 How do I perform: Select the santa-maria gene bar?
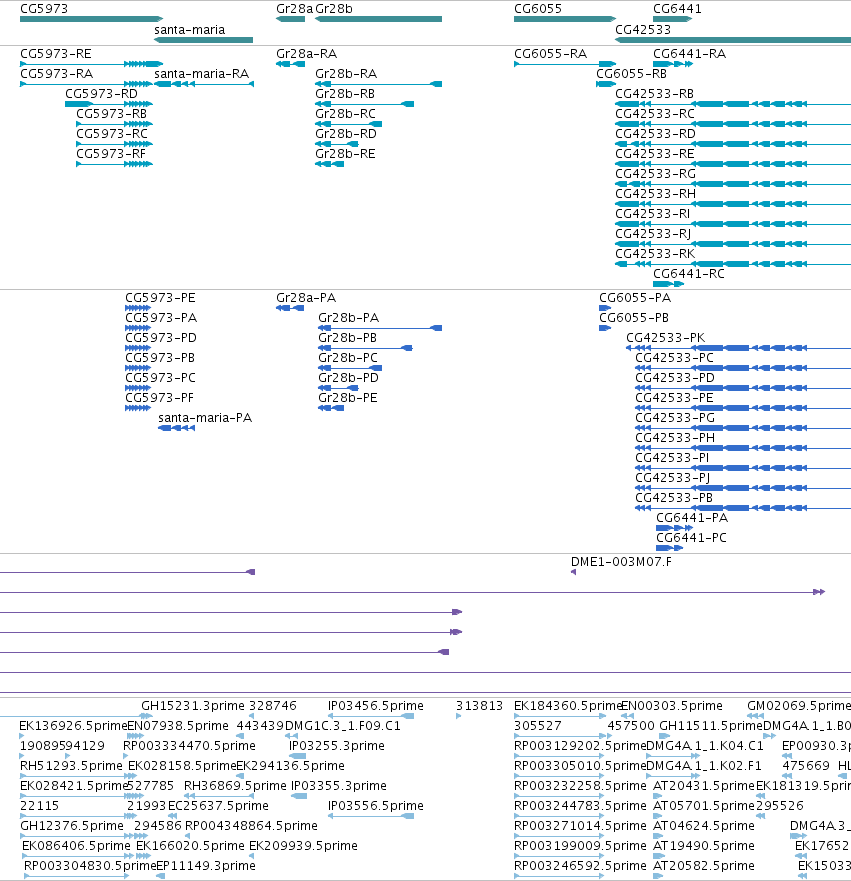203,40
